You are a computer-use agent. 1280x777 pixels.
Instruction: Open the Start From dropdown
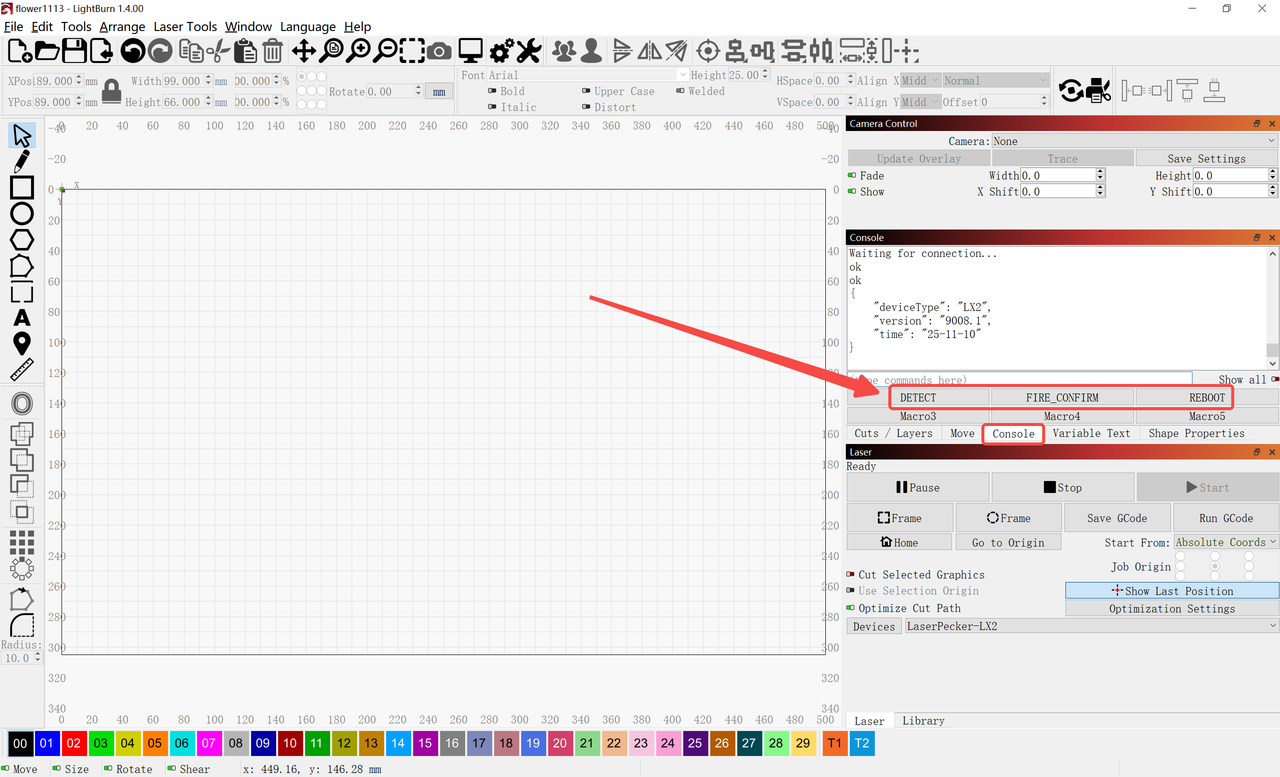coord(1225,542)
